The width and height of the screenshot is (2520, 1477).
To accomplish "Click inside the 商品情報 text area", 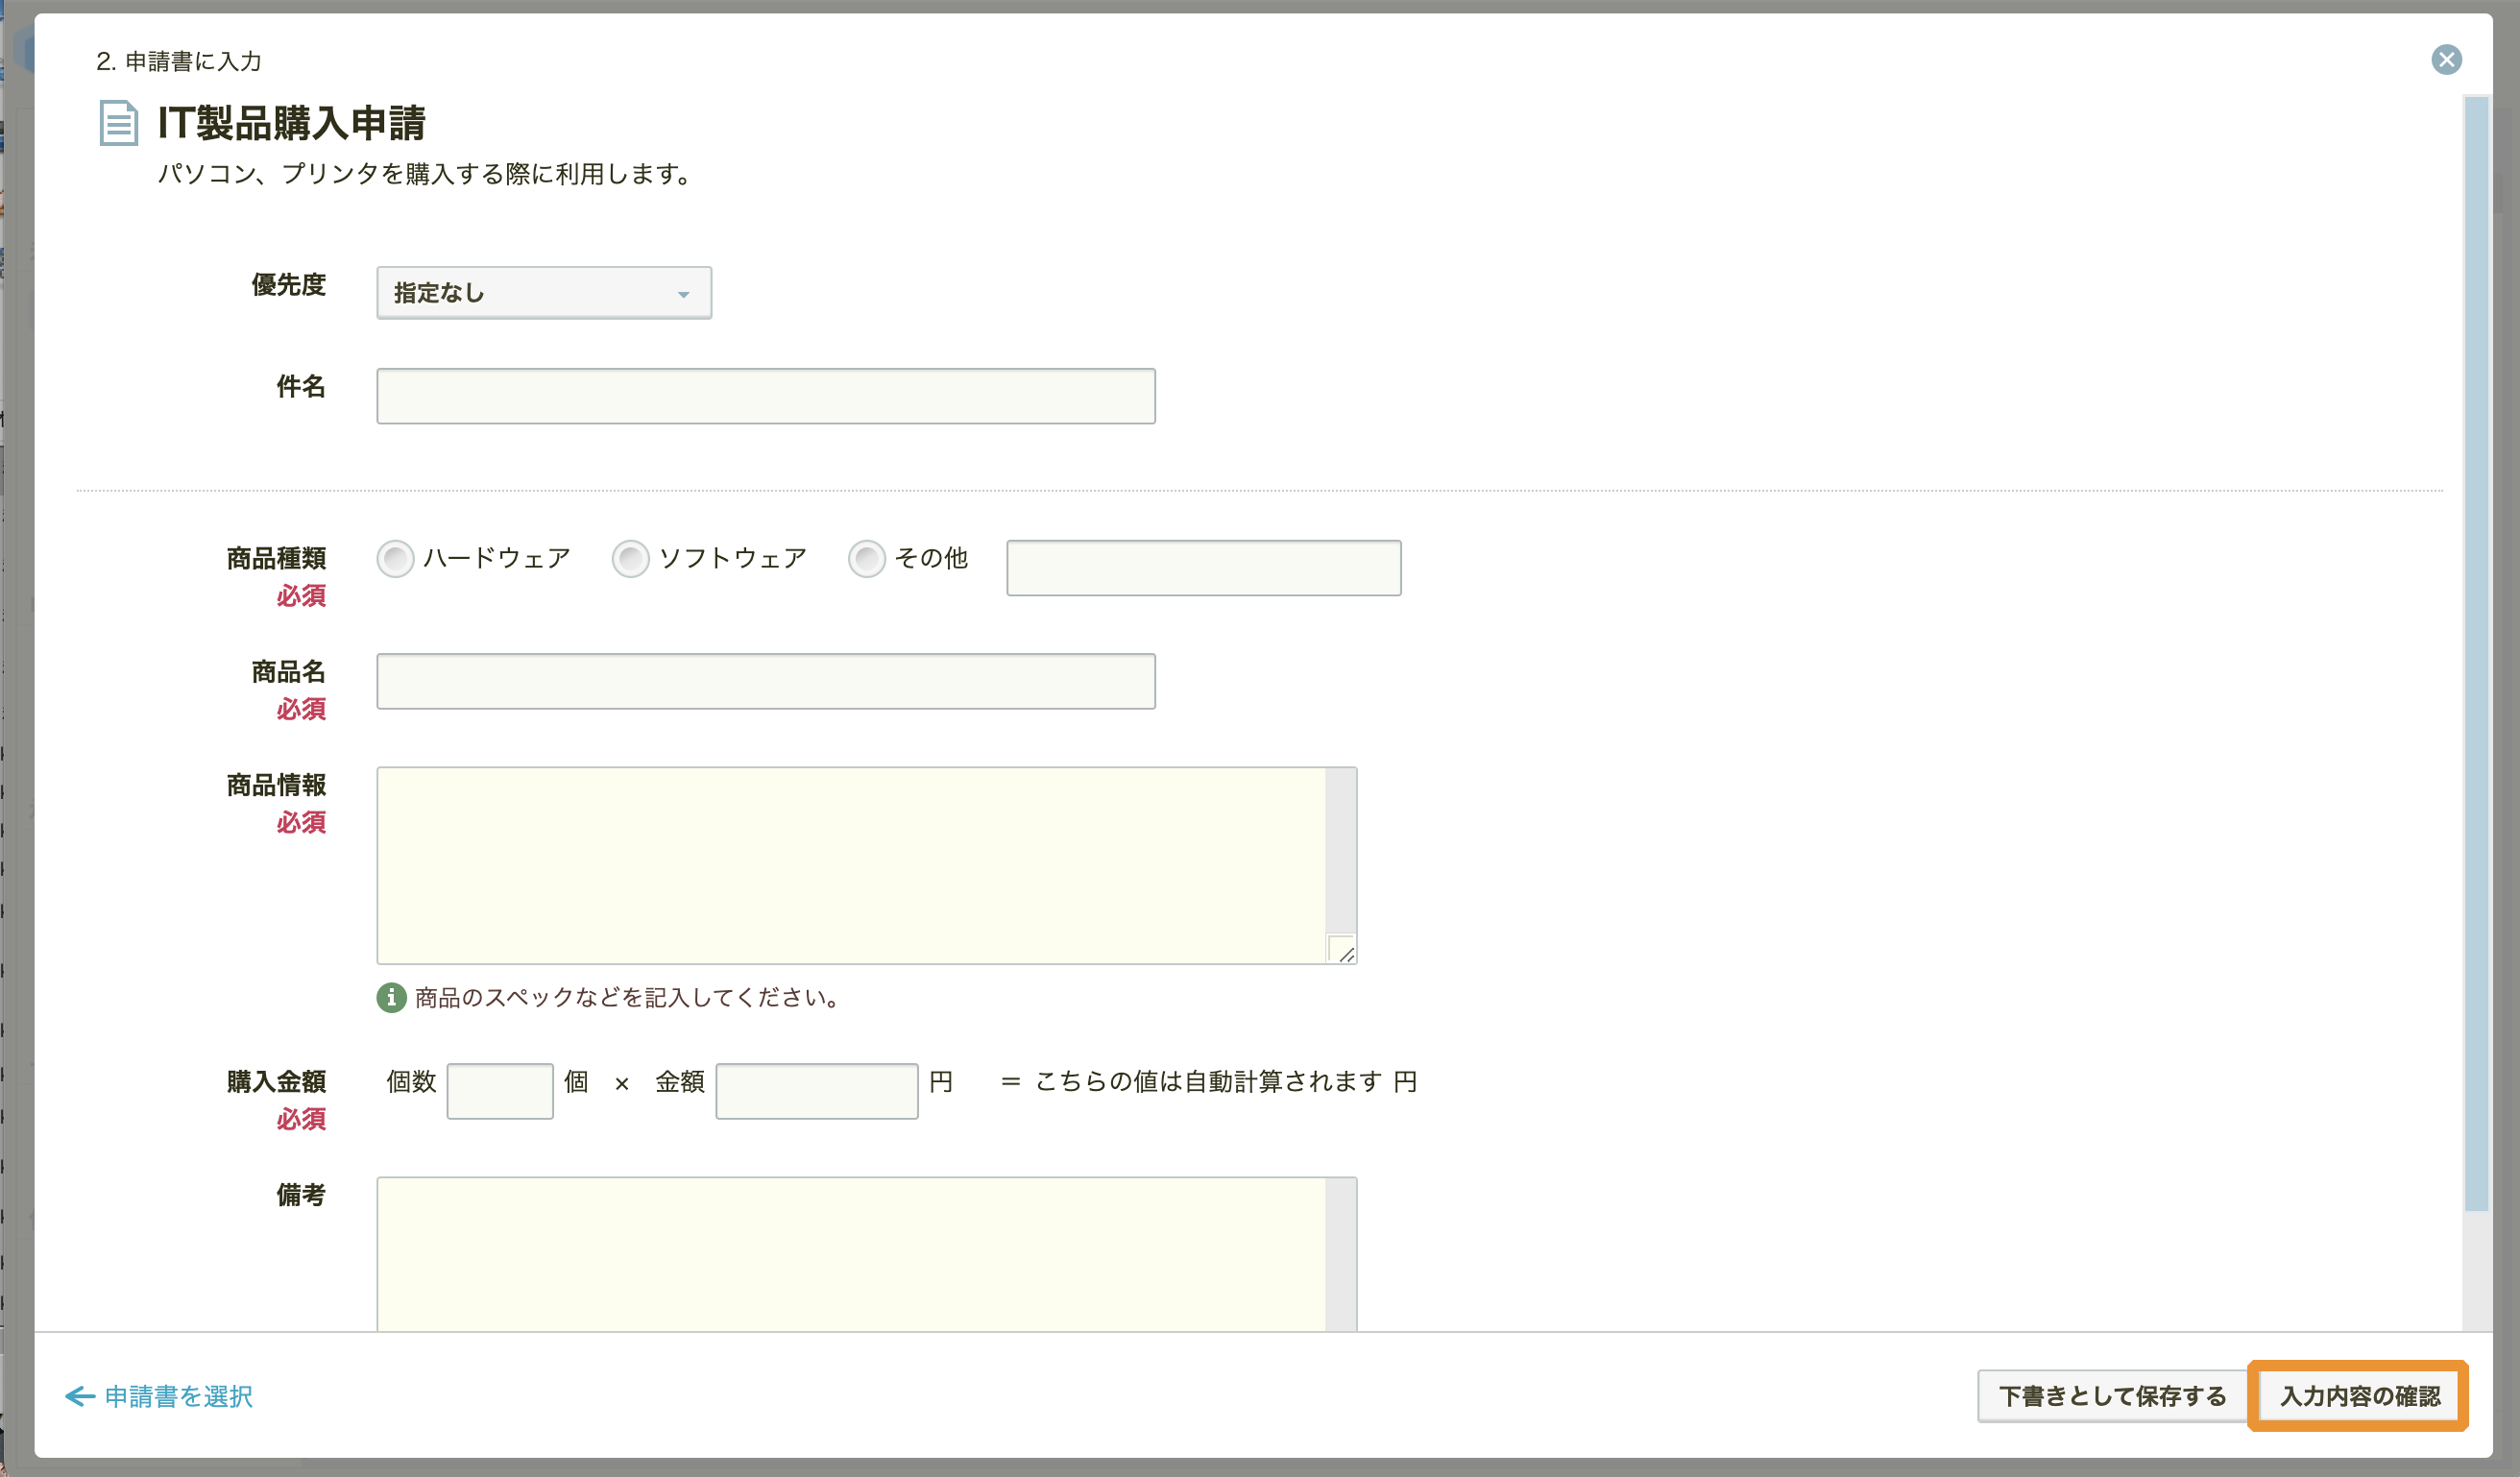I will 851,866.
